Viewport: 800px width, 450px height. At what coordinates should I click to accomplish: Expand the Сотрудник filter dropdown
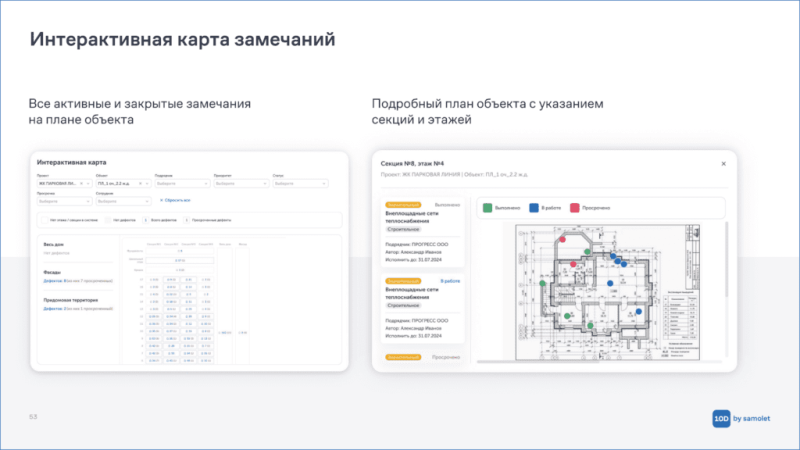pyautogui.click(x=123, y=202)
